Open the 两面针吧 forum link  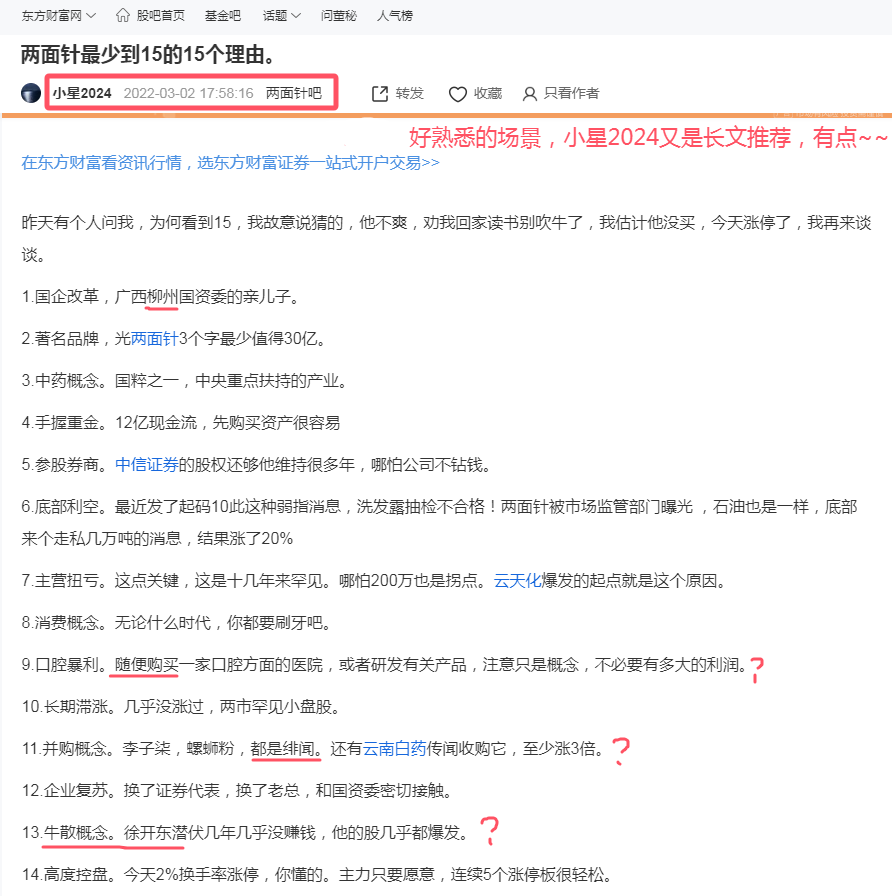[x=294, y=93]
